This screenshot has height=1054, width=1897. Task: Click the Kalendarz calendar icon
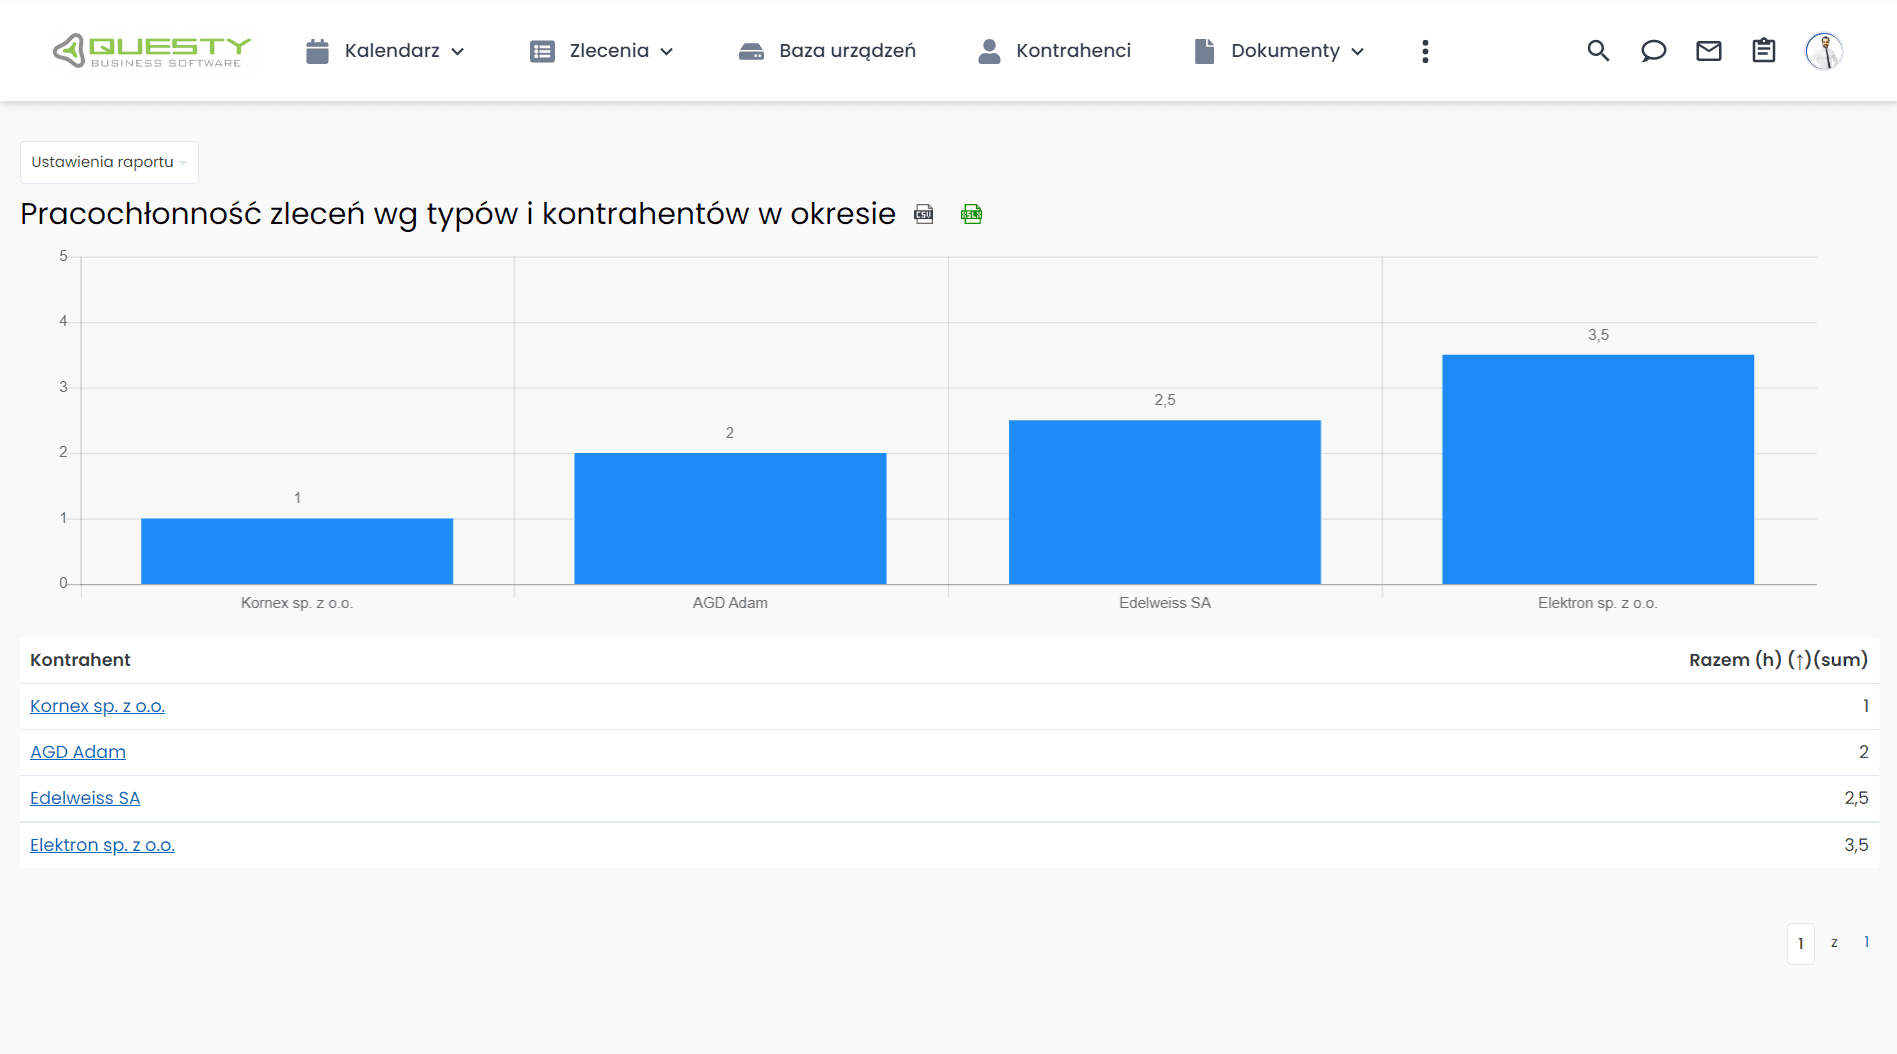(317, 51)
